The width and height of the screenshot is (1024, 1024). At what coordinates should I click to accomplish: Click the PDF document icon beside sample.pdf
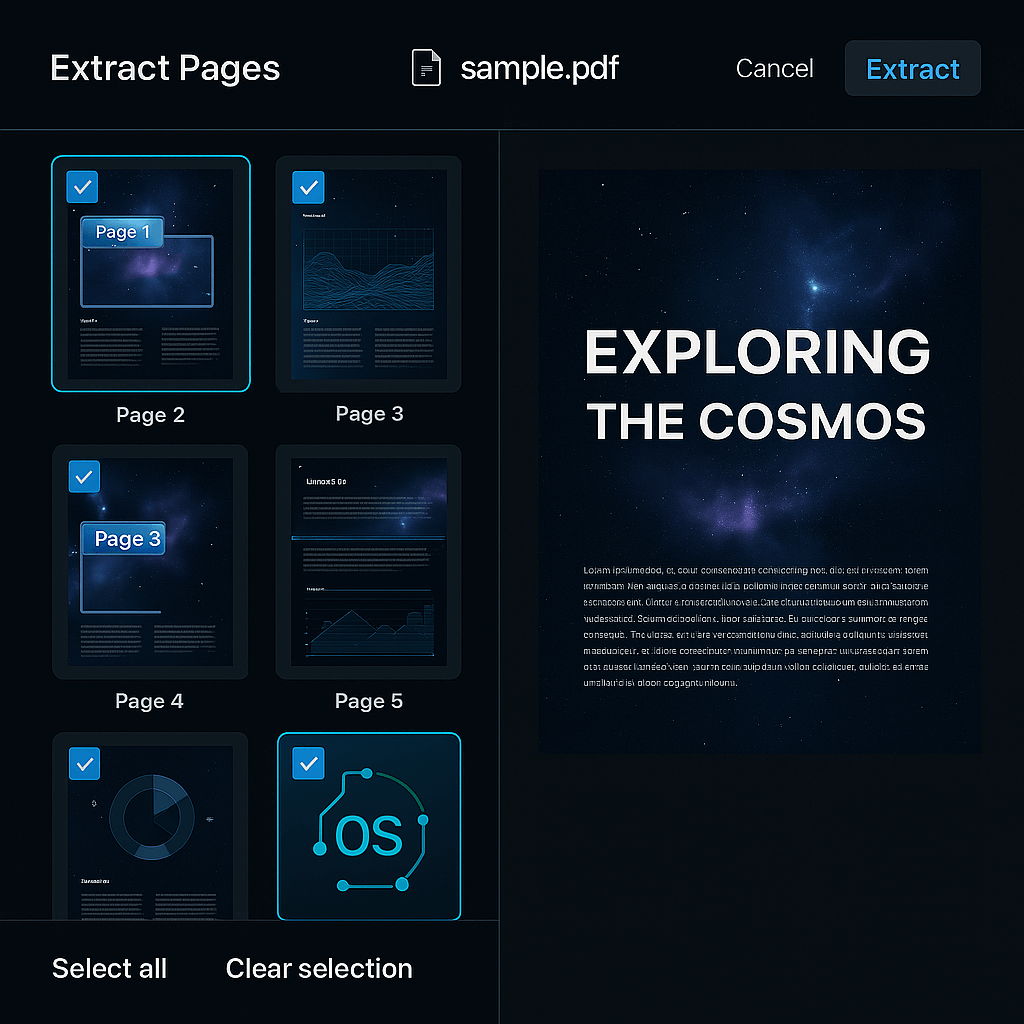426,68
